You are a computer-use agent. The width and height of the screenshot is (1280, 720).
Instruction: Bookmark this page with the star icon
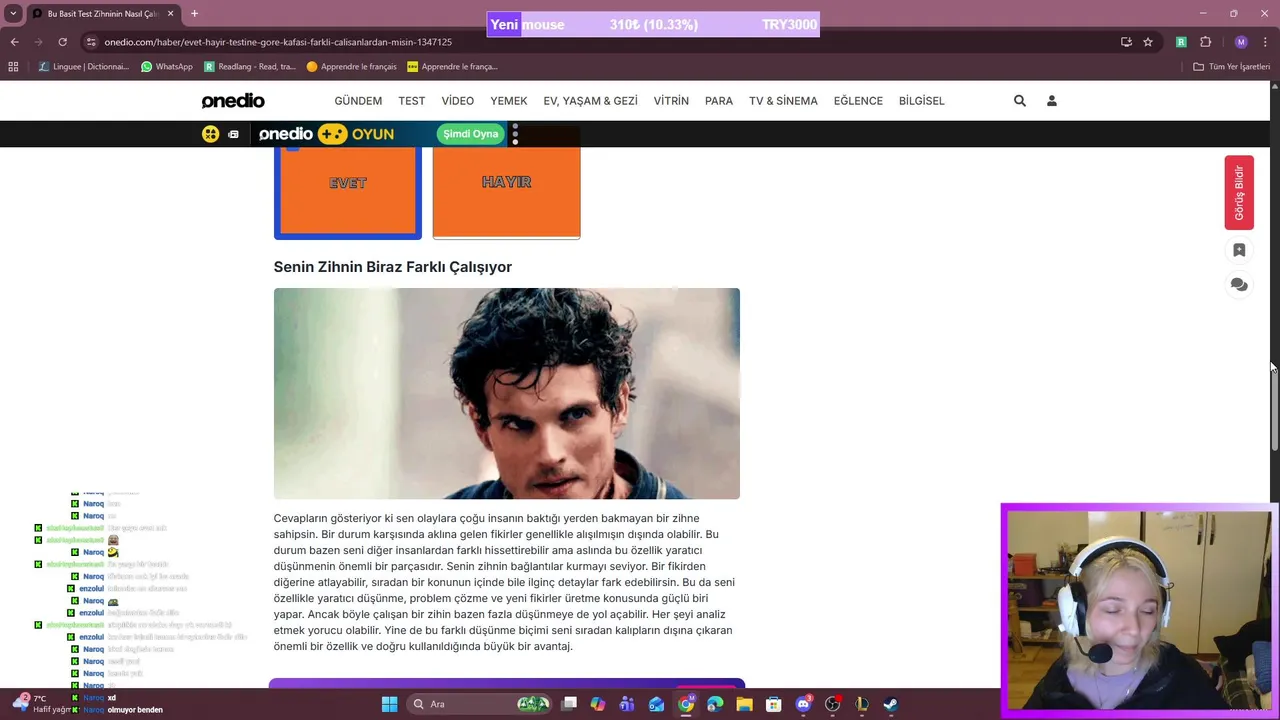click(1148, 42)
